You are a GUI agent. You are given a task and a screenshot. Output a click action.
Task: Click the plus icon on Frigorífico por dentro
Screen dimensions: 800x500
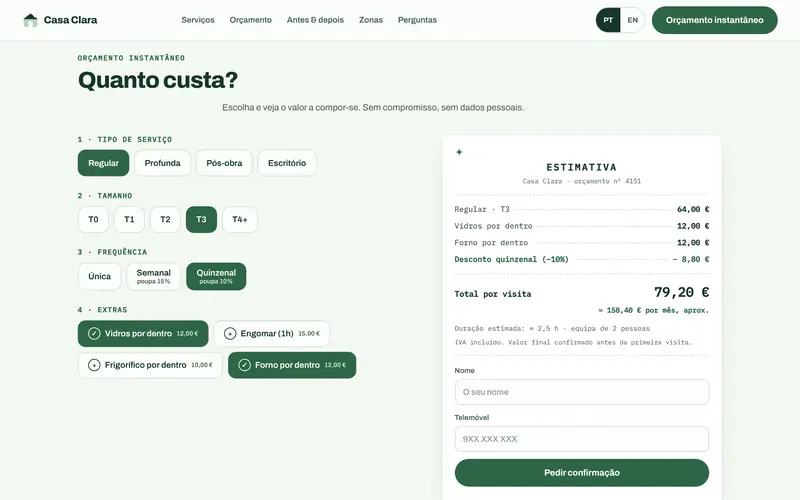coord(94,365)
